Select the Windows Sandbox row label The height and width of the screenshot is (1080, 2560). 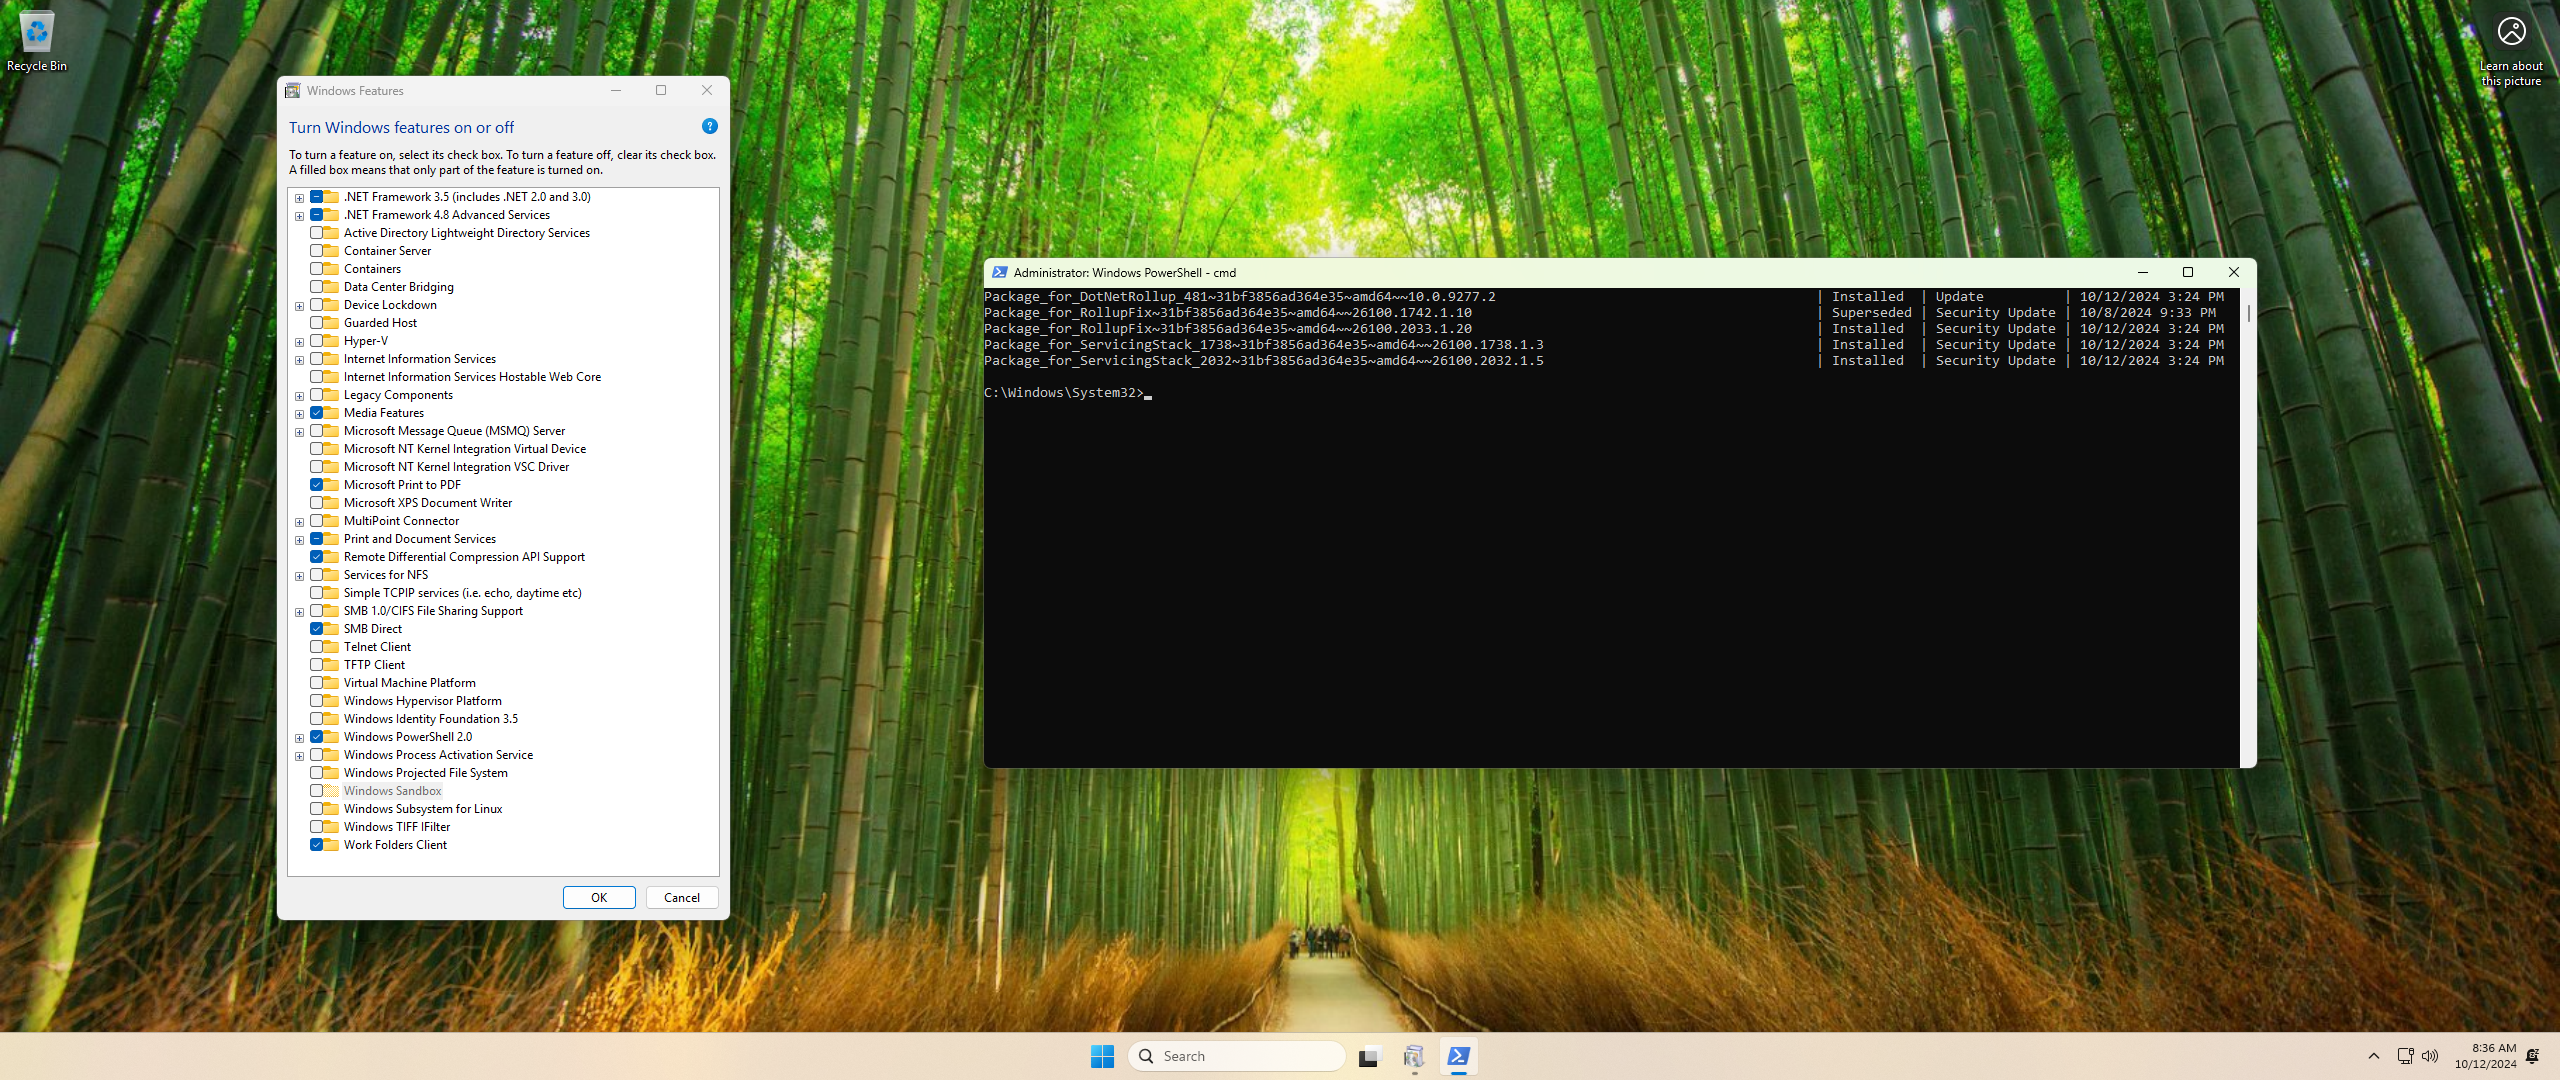point(392,791)
